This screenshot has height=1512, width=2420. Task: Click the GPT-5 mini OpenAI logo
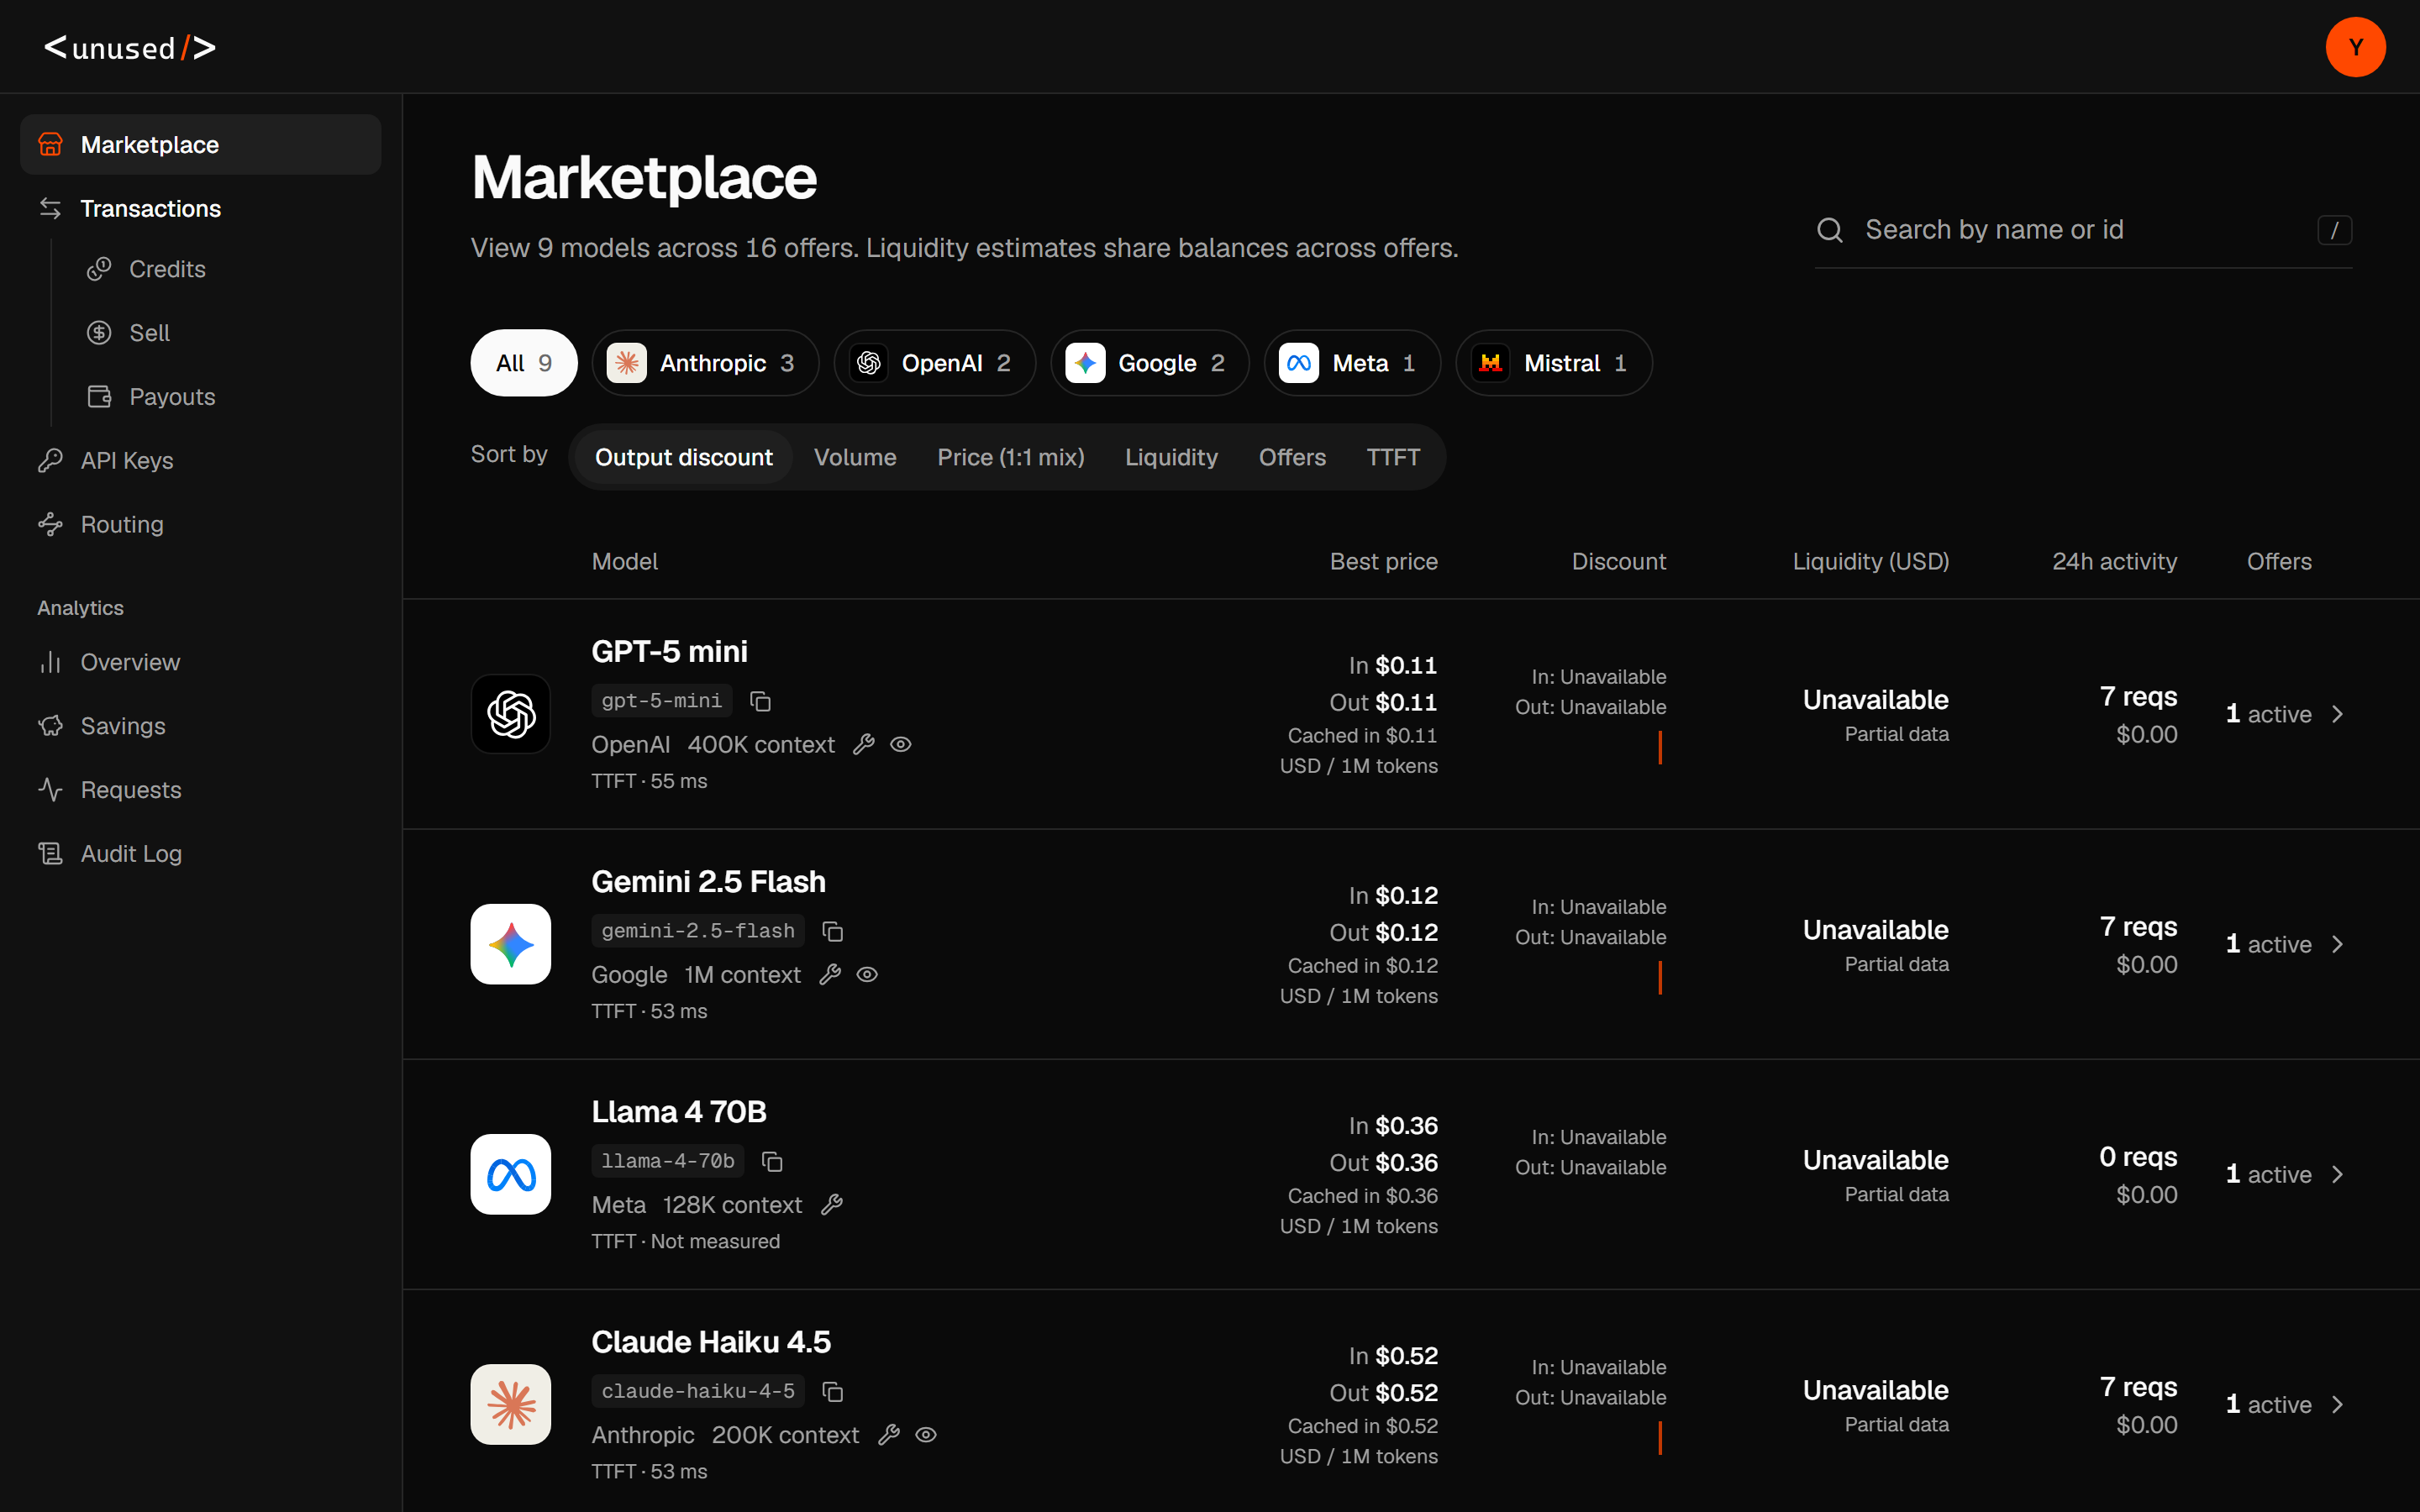[x=511, y=714]
